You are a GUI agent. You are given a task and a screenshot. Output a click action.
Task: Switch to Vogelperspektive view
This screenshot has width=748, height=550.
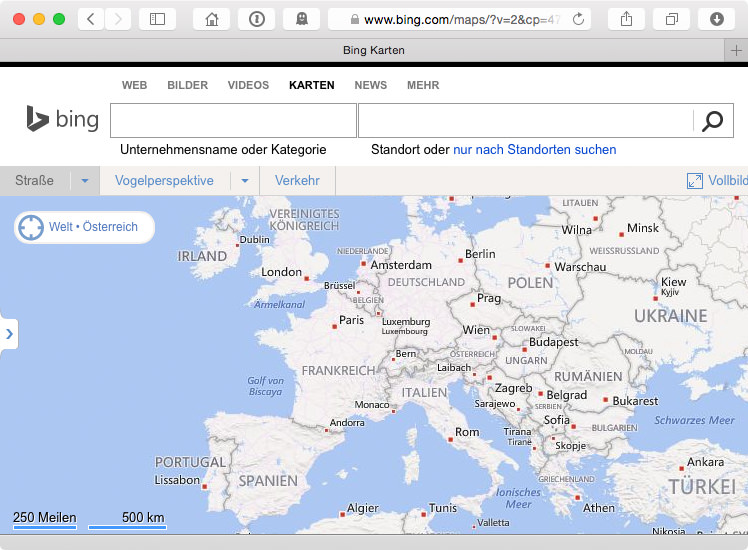[x=164, y=181]
